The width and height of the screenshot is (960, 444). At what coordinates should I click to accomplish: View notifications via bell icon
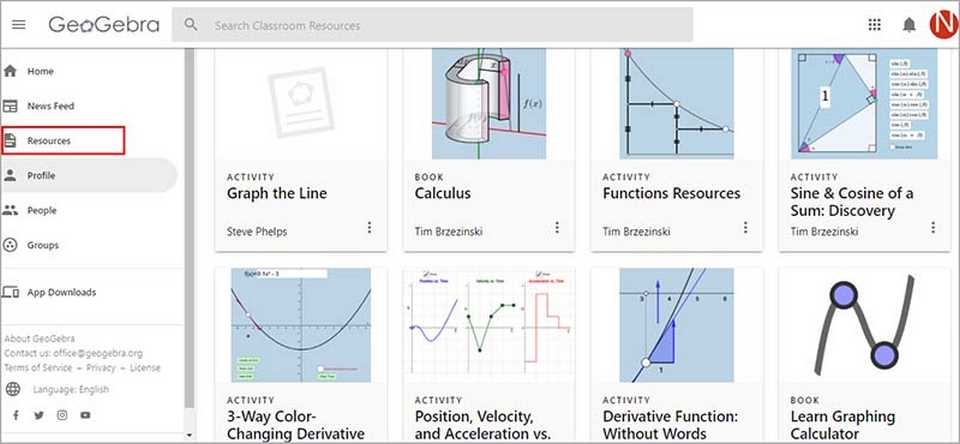click(909, 25)
